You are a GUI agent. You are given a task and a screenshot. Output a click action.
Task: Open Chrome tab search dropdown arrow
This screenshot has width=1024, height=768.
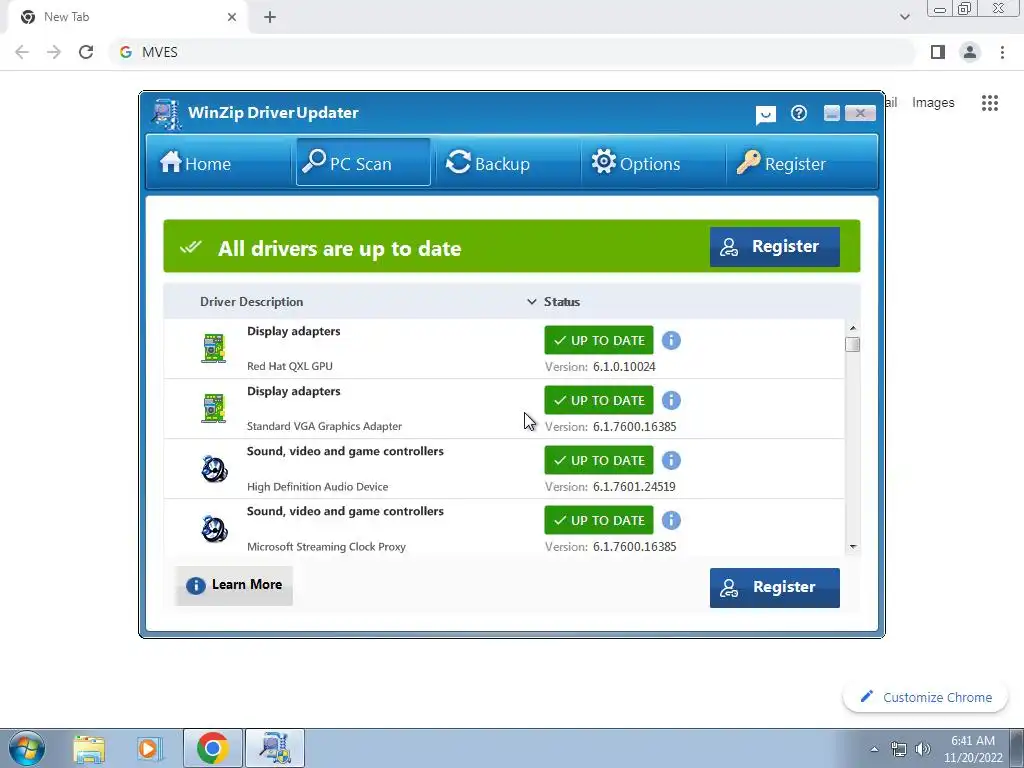[x=904, y=17]
